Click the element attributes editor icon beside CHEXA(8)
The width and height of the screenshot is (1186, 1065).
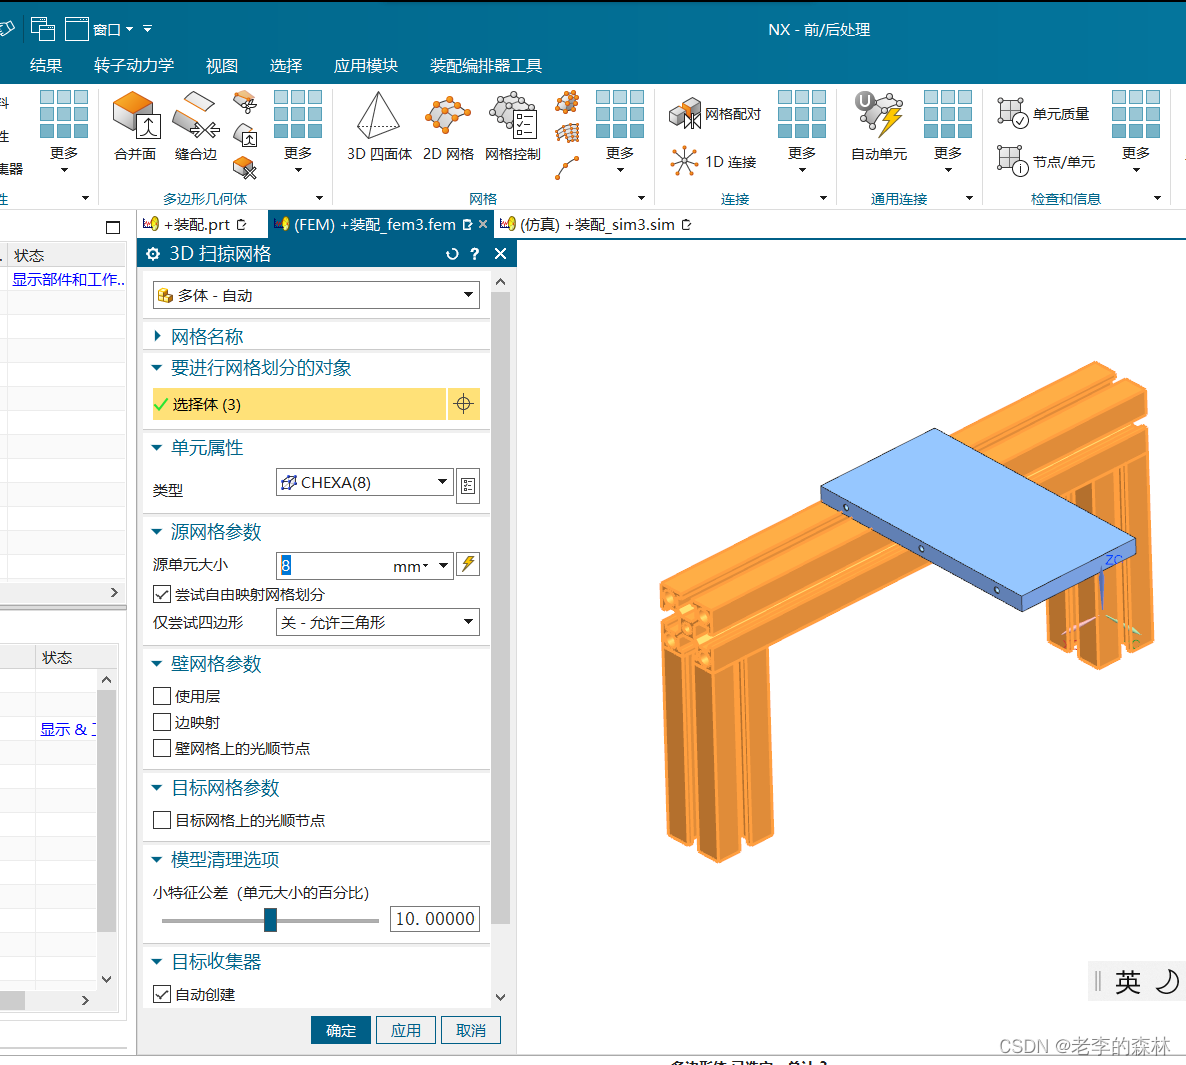(468, 486)
